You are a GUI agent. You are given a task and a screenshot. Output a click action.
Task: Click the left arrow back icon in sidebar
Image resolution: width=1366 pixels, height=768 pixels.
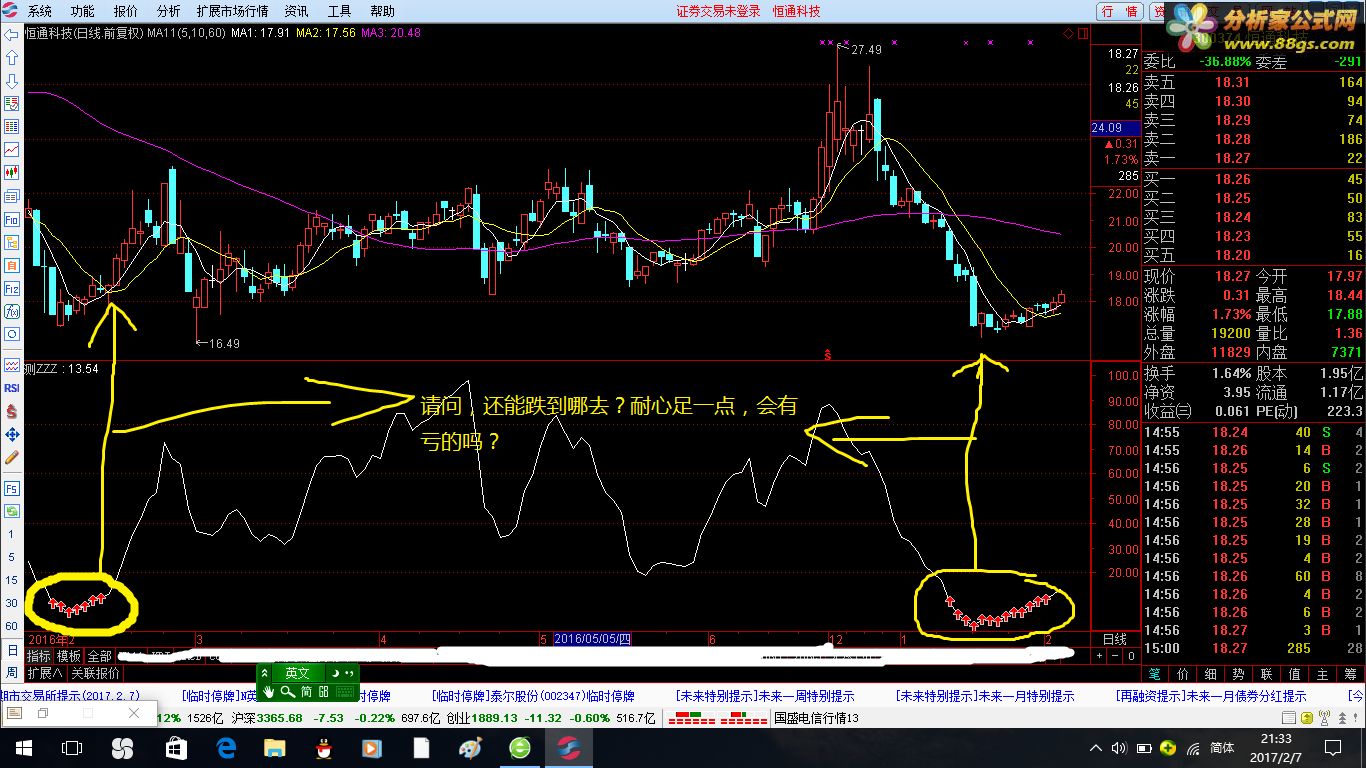[12, 34]
